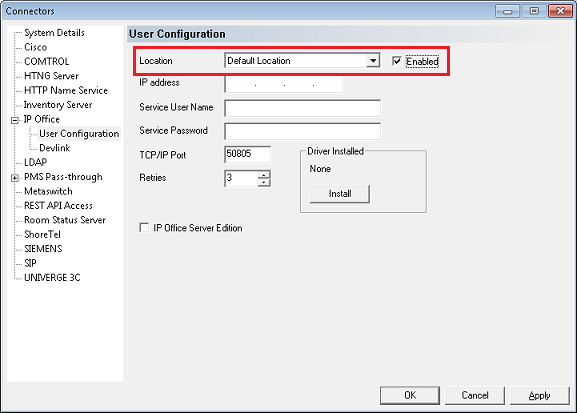Image resolution: width=577 pixels, height=413 pixels.
Task: Focus the Service User Name field
Action: 302,108
